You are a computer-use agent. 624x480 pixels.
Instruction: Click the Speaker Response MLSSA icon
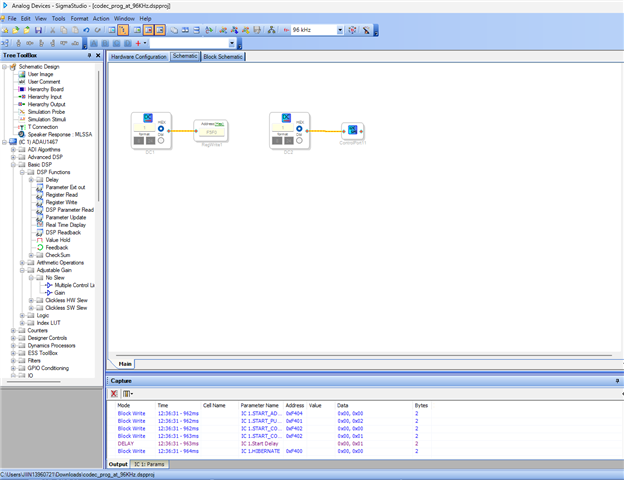coord(21,134)
